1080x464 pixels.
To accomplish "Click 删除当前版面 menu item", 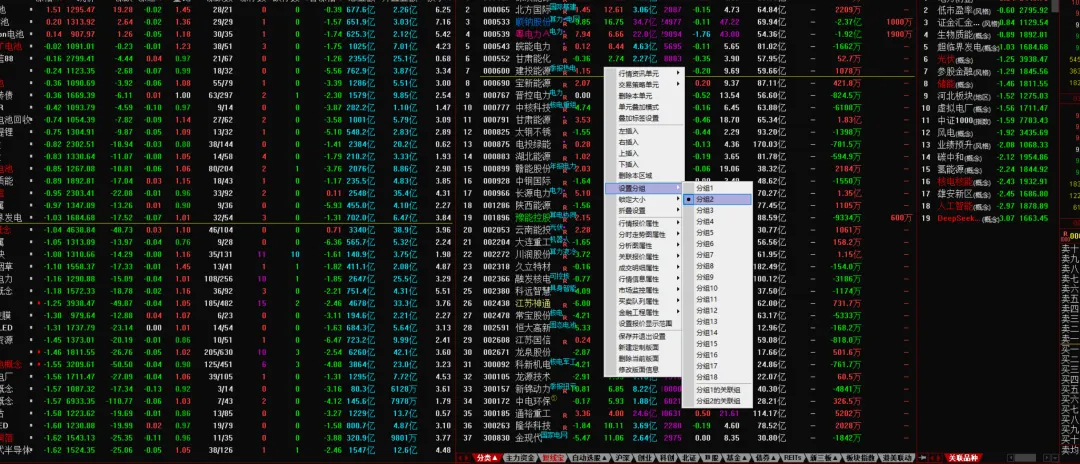I will click(644, 358).
